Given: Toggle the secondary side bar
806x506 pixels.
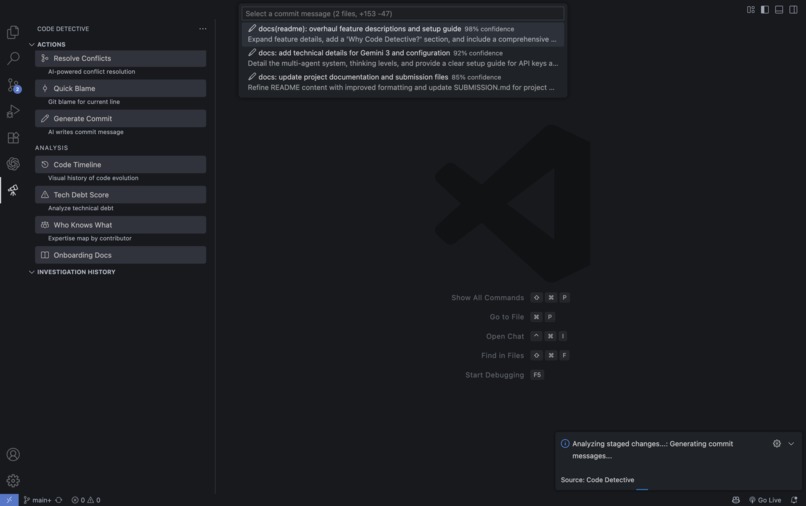Looking at the screenshot, I should 793,10.
